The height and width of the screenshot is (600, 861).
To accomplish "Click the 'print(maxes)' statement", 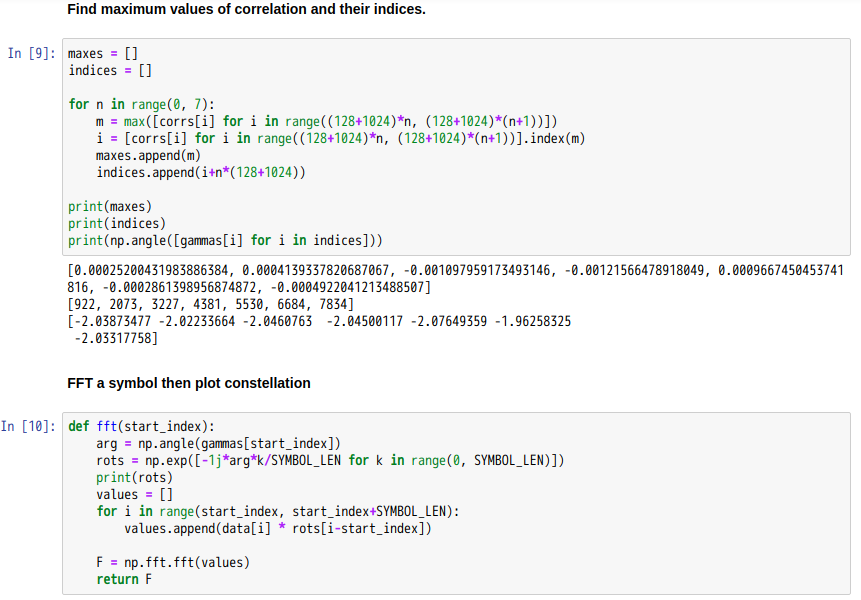I will coord(110,206).
